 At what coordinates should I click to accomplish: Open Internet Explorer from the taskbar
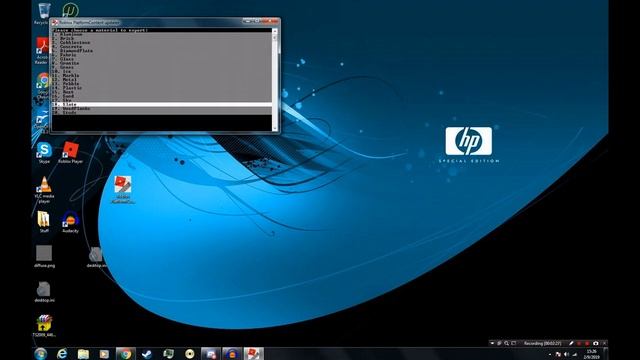coord(62,353)
